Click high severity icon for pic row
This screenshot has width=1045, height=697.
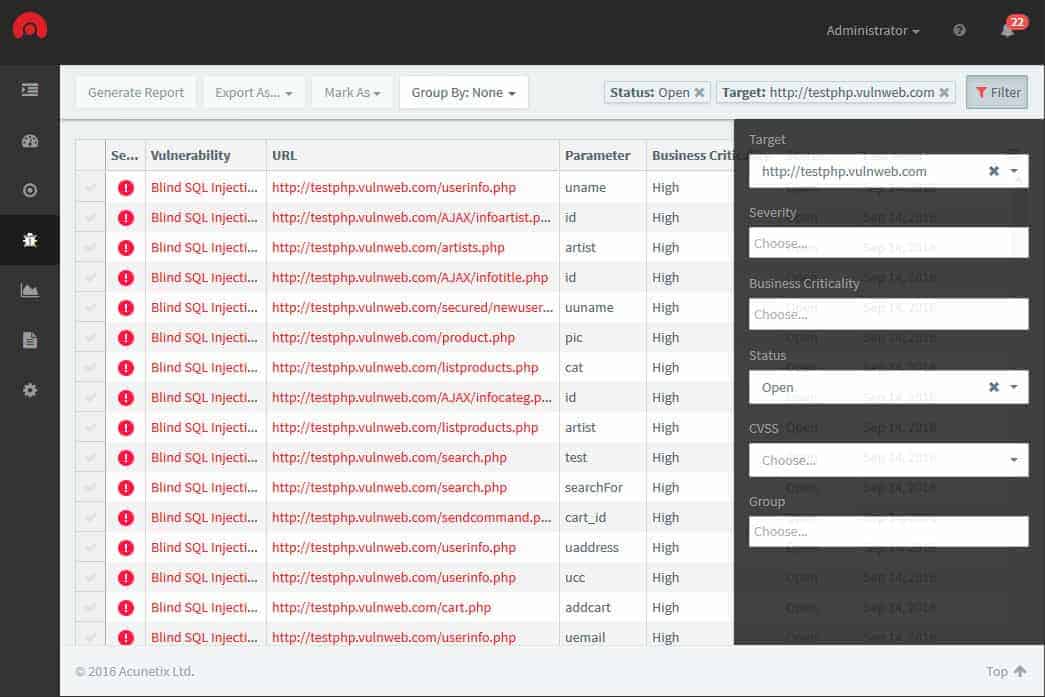tap(125, 338)
